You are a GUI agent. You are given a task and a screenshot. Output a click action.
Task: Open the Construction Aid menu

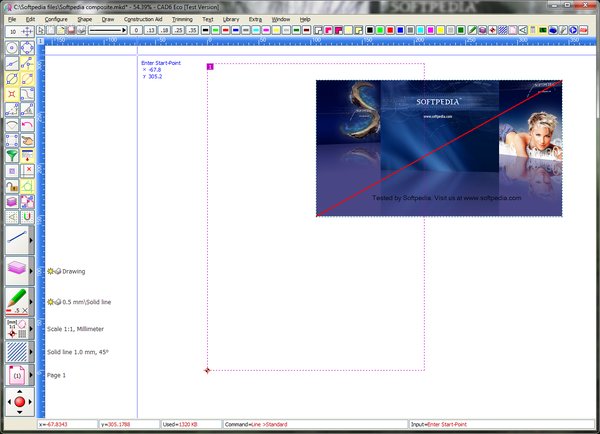(143, 19)
